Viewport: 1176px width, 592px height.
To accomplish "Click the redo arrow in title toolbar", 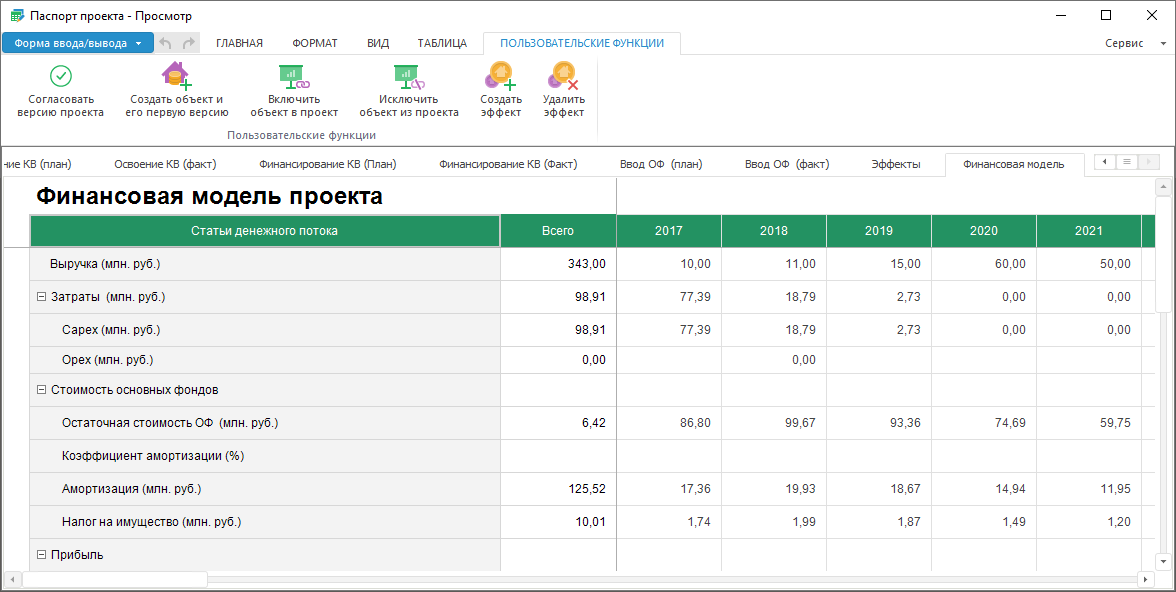I will [189, 43].
